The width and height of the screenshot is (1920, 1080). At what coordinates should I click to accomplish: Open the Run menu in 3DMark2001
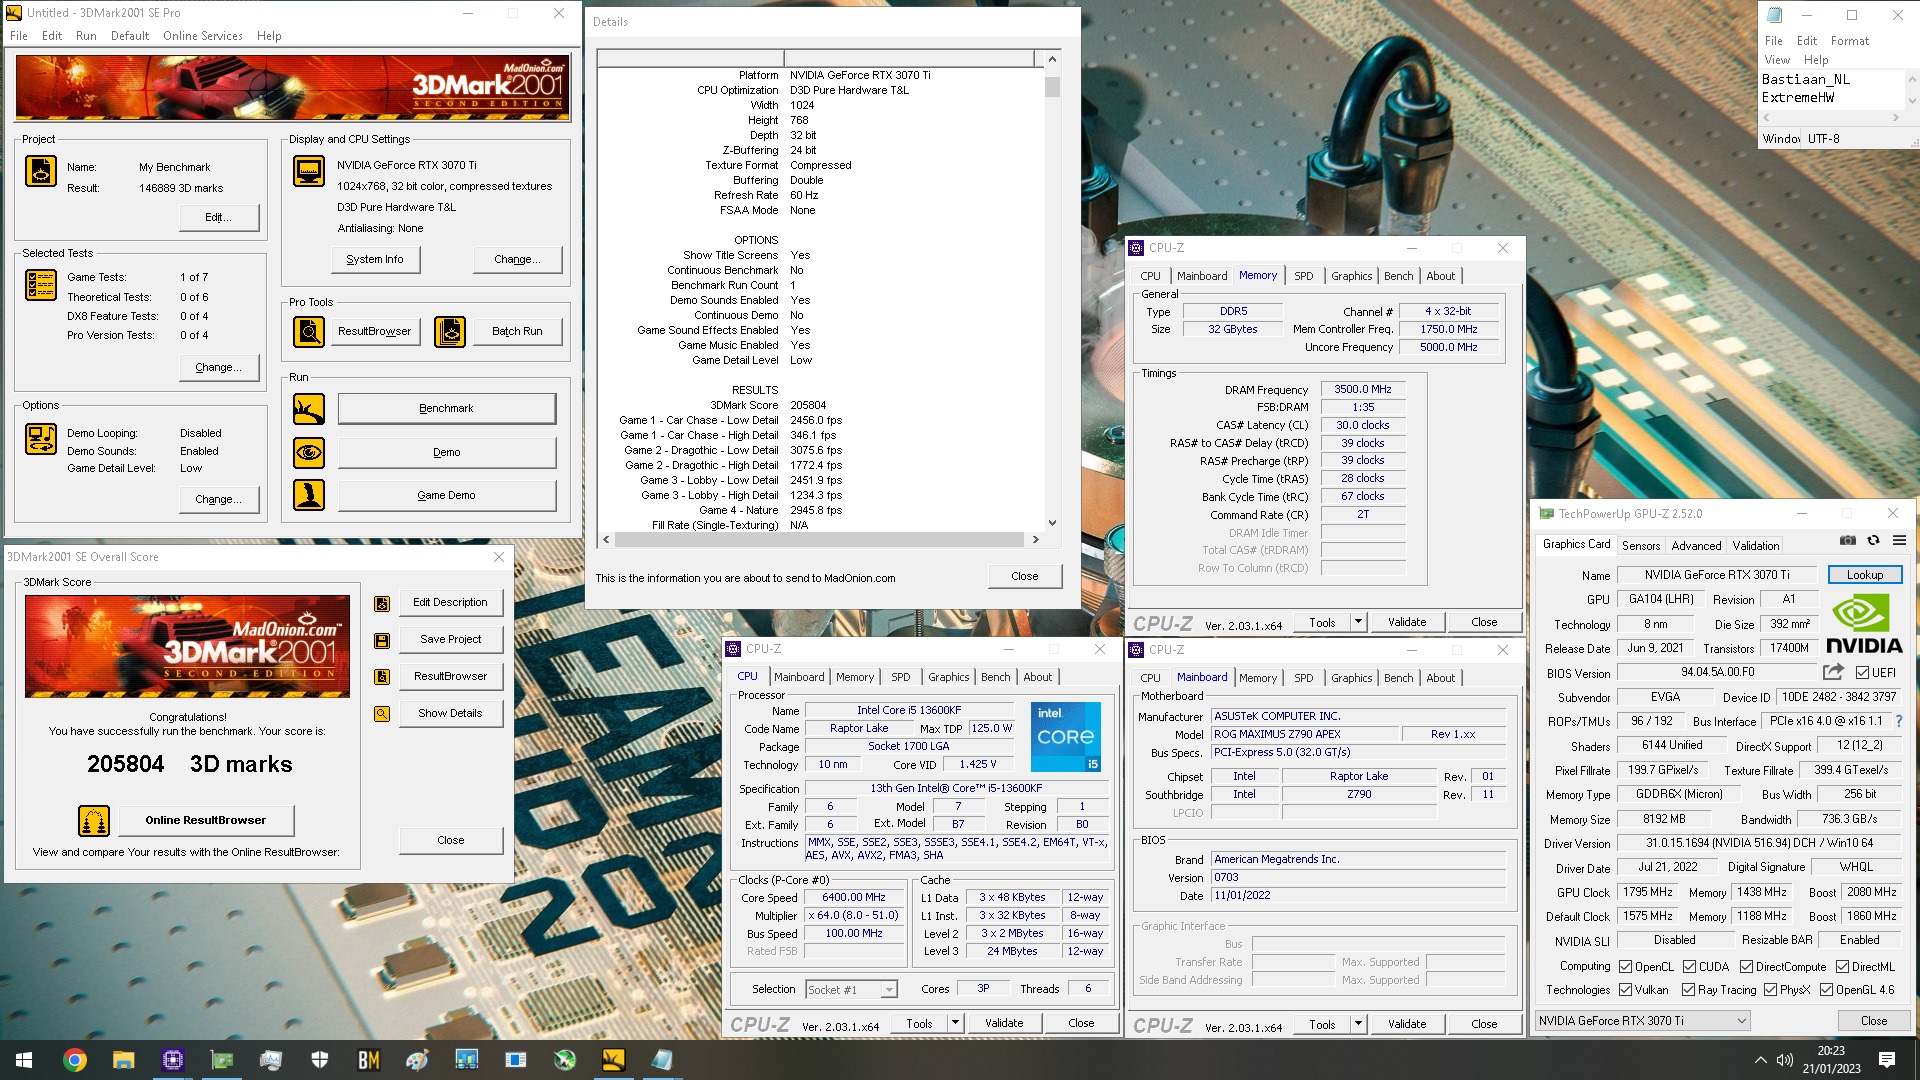86,36
